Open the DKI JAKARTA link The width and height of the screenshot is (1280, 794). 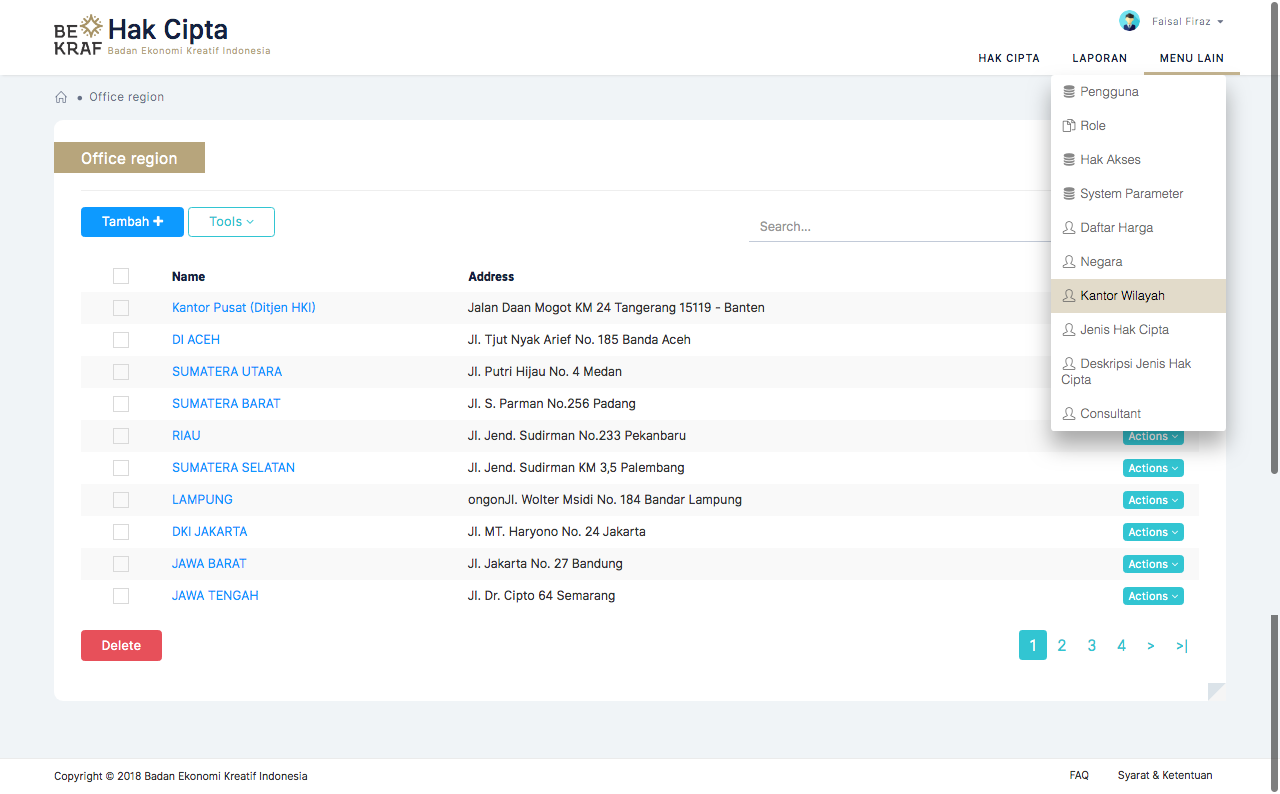pos(210,532)
